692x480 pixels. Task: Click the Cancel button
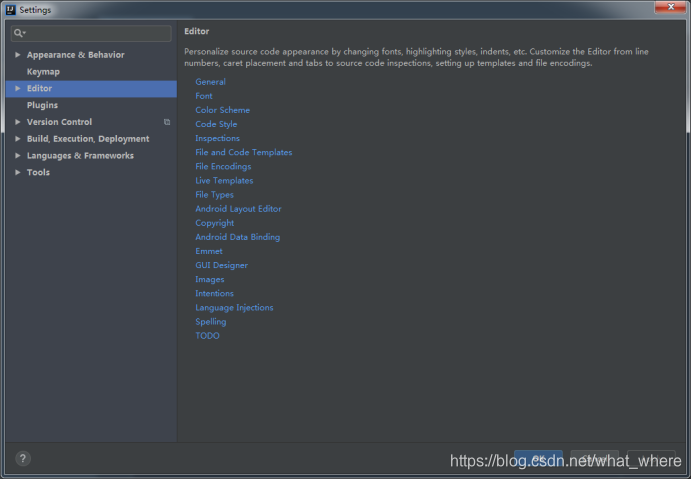[x=594, y=459]
